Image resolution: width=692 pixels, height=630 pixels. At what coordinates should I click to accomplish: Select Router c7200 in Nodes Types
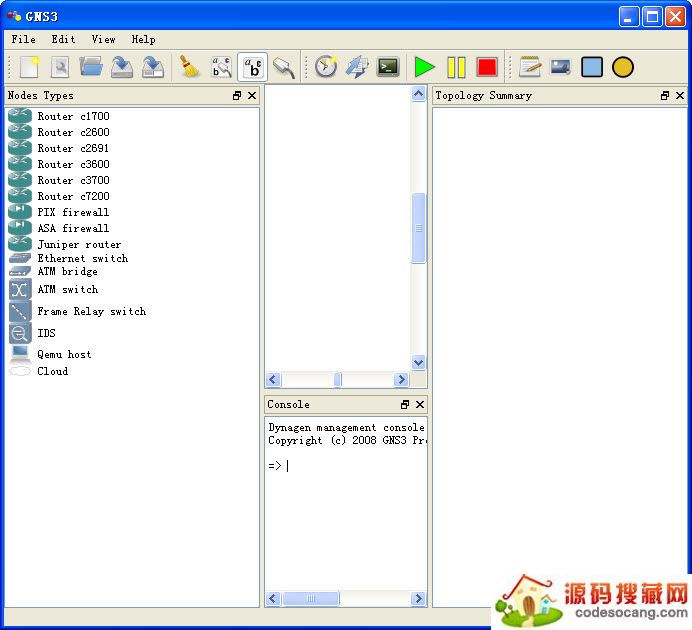[x=73, y=196]
